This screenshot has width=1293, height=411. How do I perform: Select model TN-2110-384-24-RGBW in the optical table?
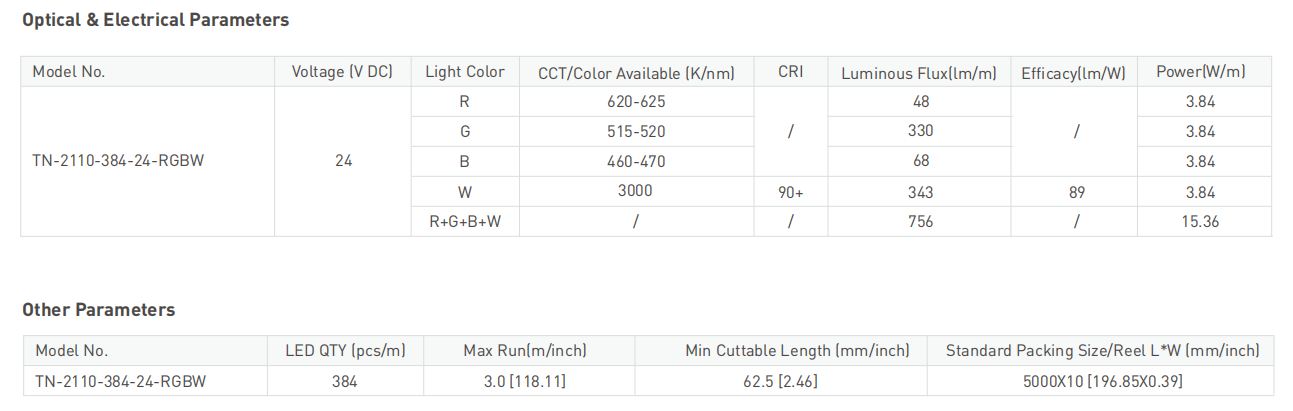coord(118,161)
